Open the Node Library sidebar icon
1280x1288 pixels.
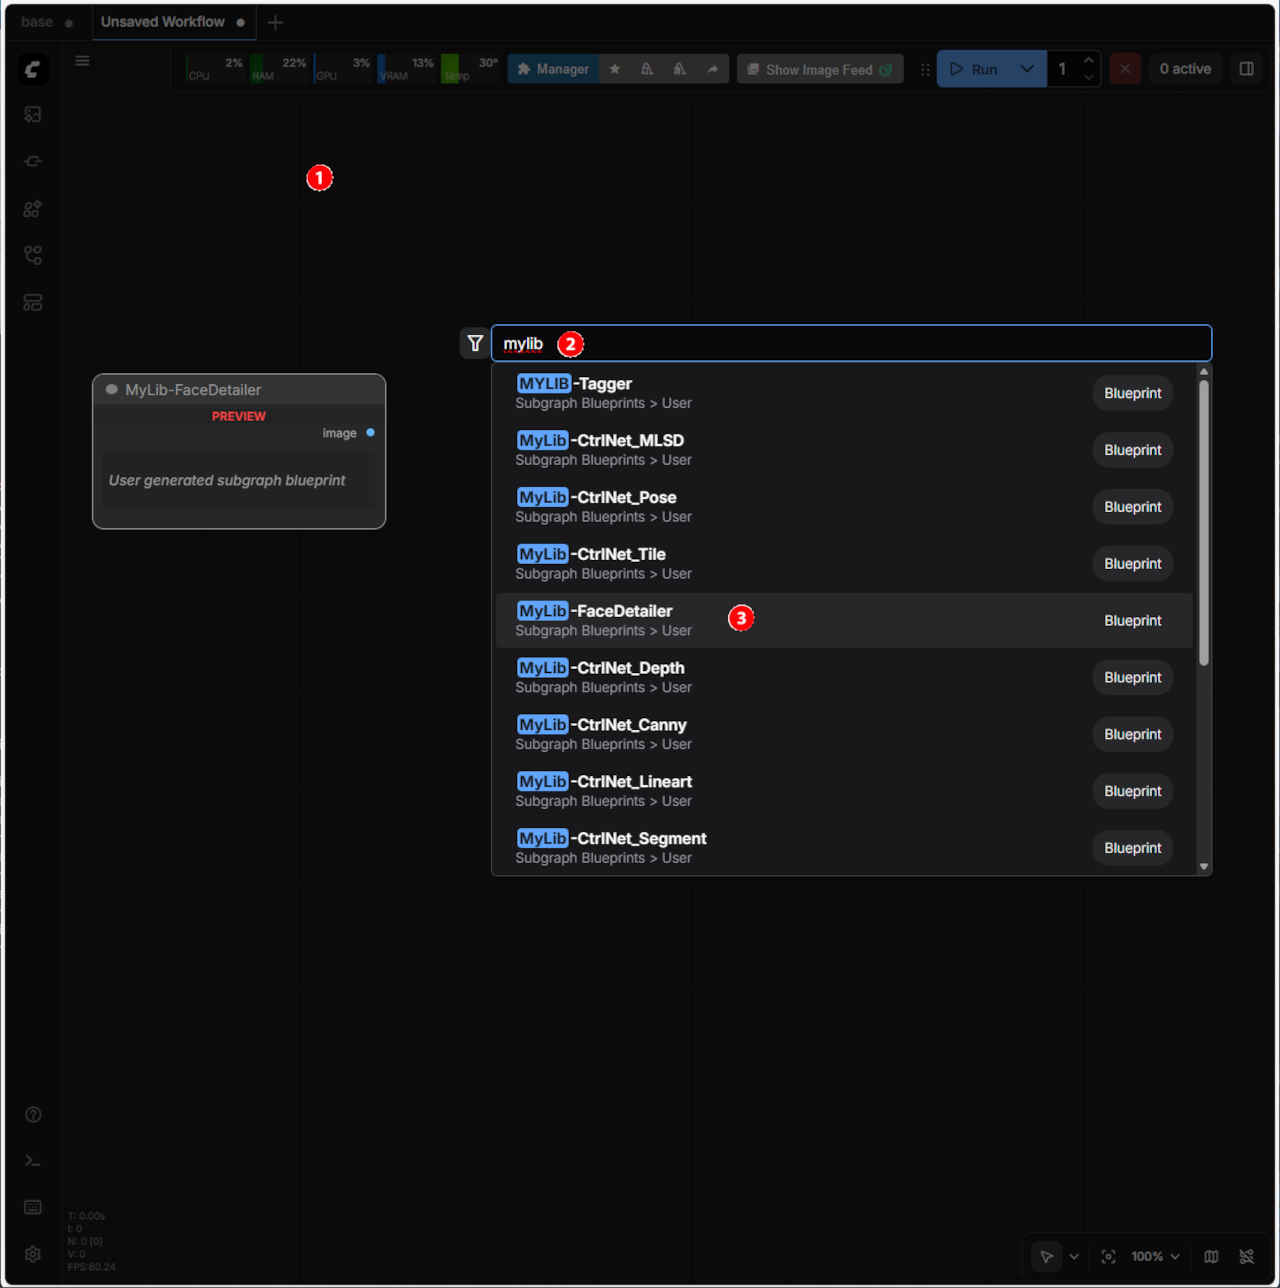(33, 209)
